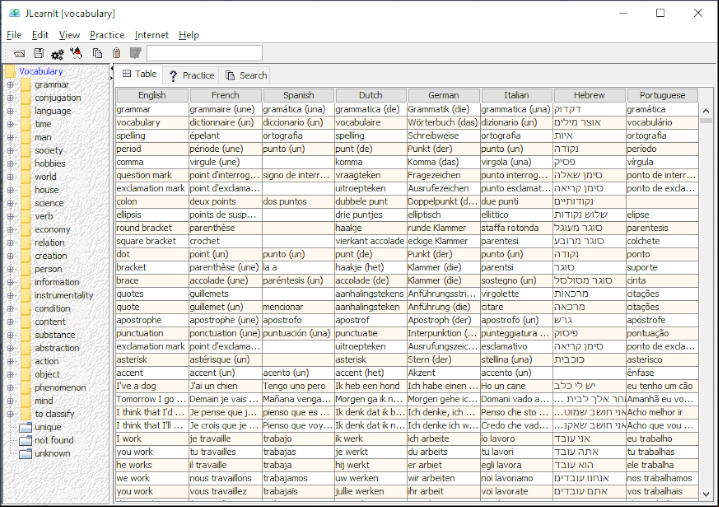Click the Portuguese column header

[662, 95]
